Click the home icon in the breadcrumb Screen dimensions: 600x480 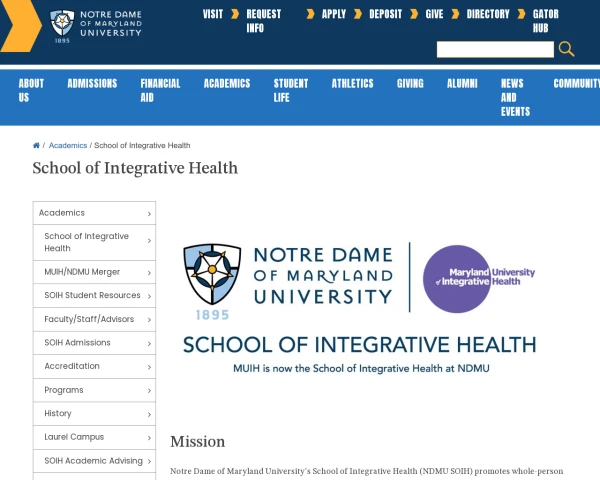tap(36, 145)
